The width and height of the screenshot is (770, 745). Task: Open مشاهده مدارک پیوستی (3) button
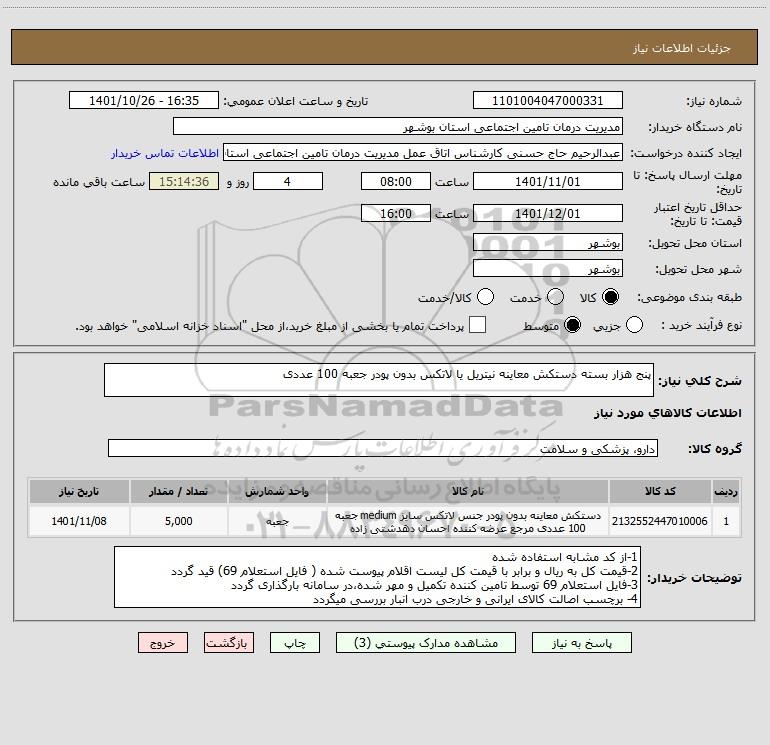click(x=426, y=643)
